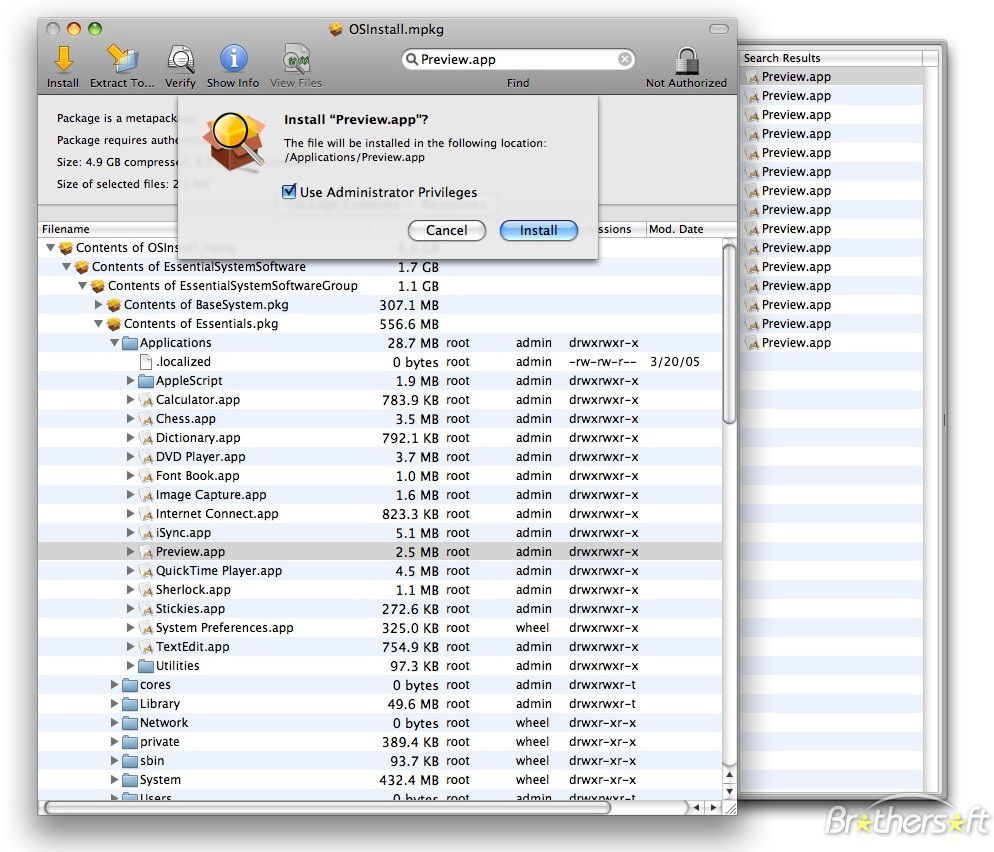This screenshot has width=994, height=852.
Task: Select the first Preview.app search result
Action: coord(796,77)
